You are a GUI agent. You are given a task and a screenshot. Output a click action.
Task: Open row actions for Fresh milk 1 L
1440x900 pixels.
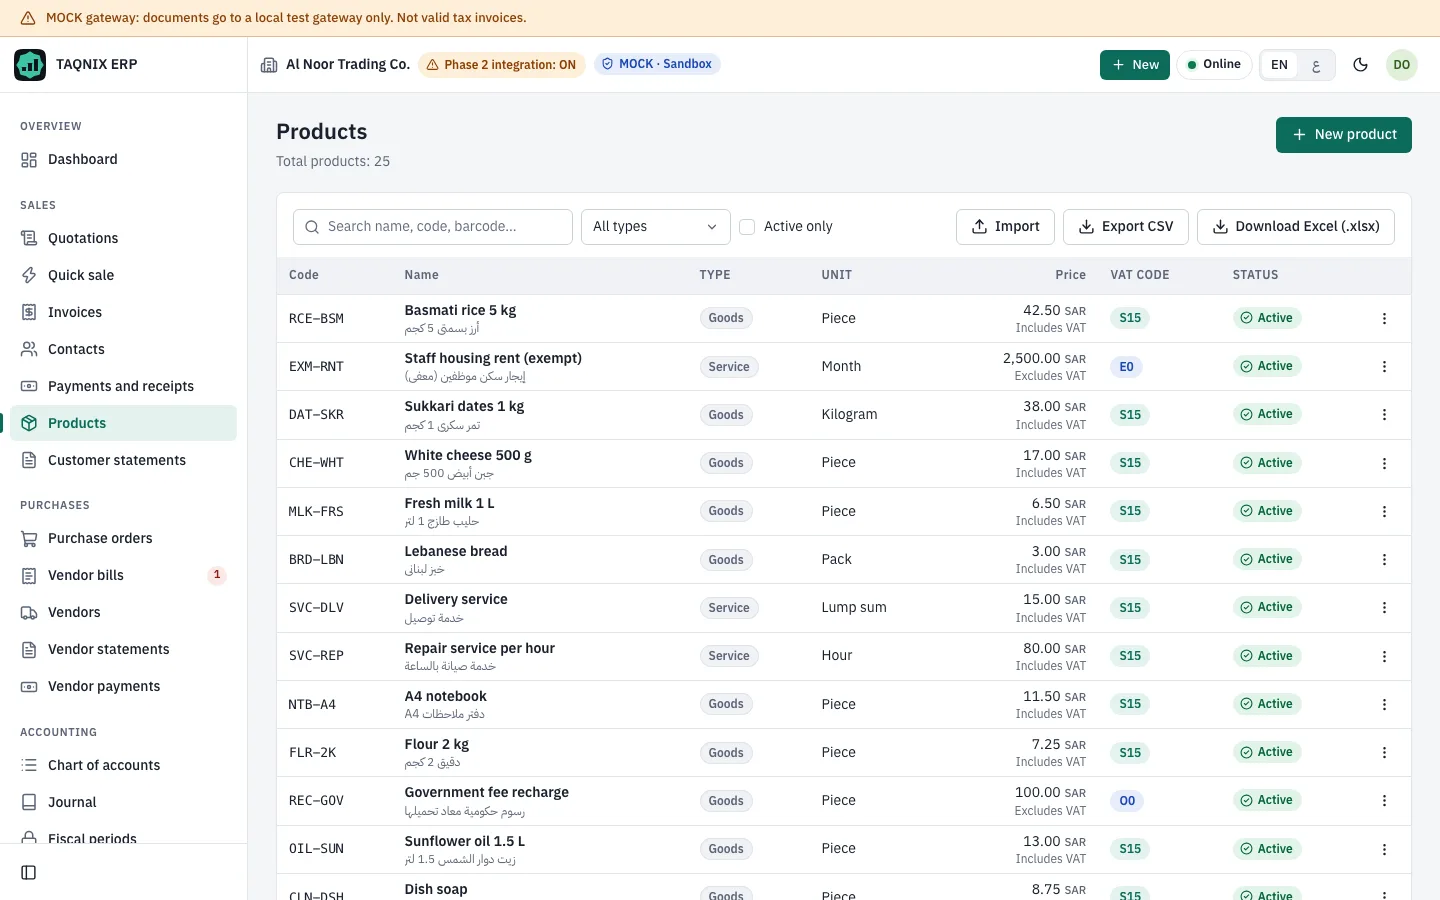(x=1384, y=511)
